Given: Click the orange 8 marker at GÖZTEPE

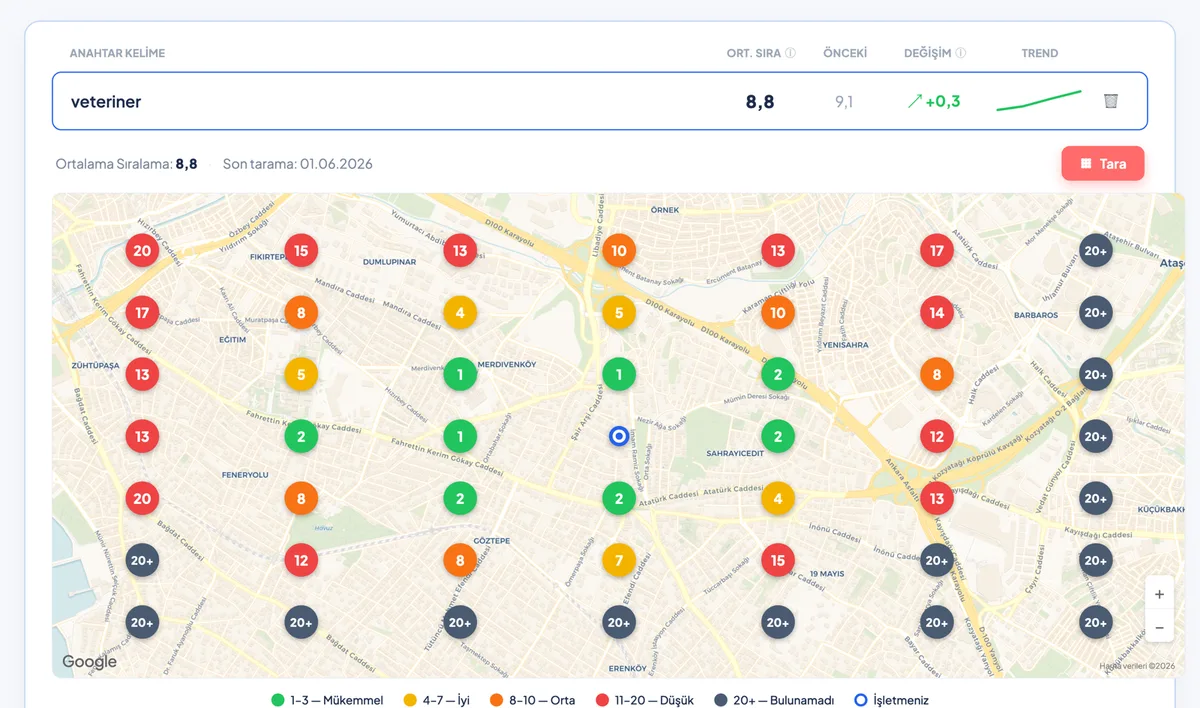Looking at the screenshot, I should click(460, 560).
